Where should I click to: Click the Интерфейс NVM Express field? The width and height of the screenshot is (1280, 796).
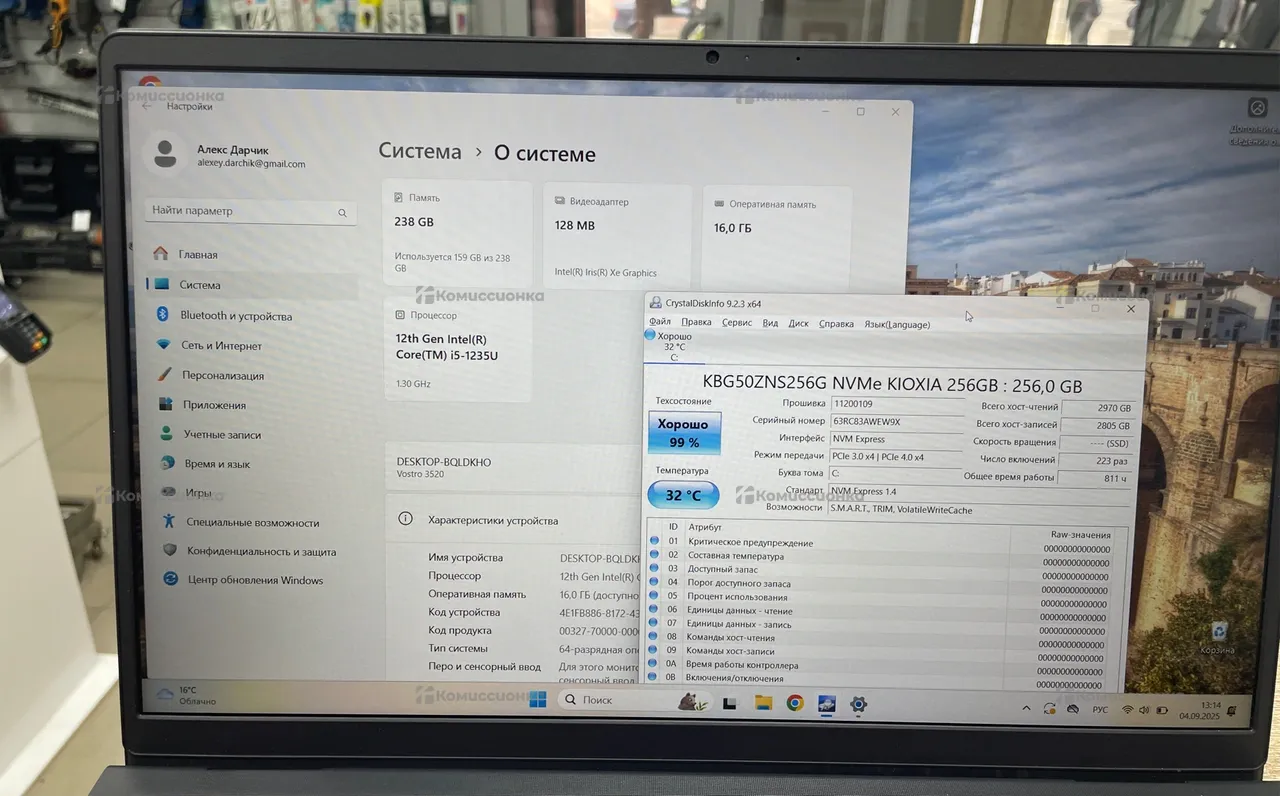[897, 439]
